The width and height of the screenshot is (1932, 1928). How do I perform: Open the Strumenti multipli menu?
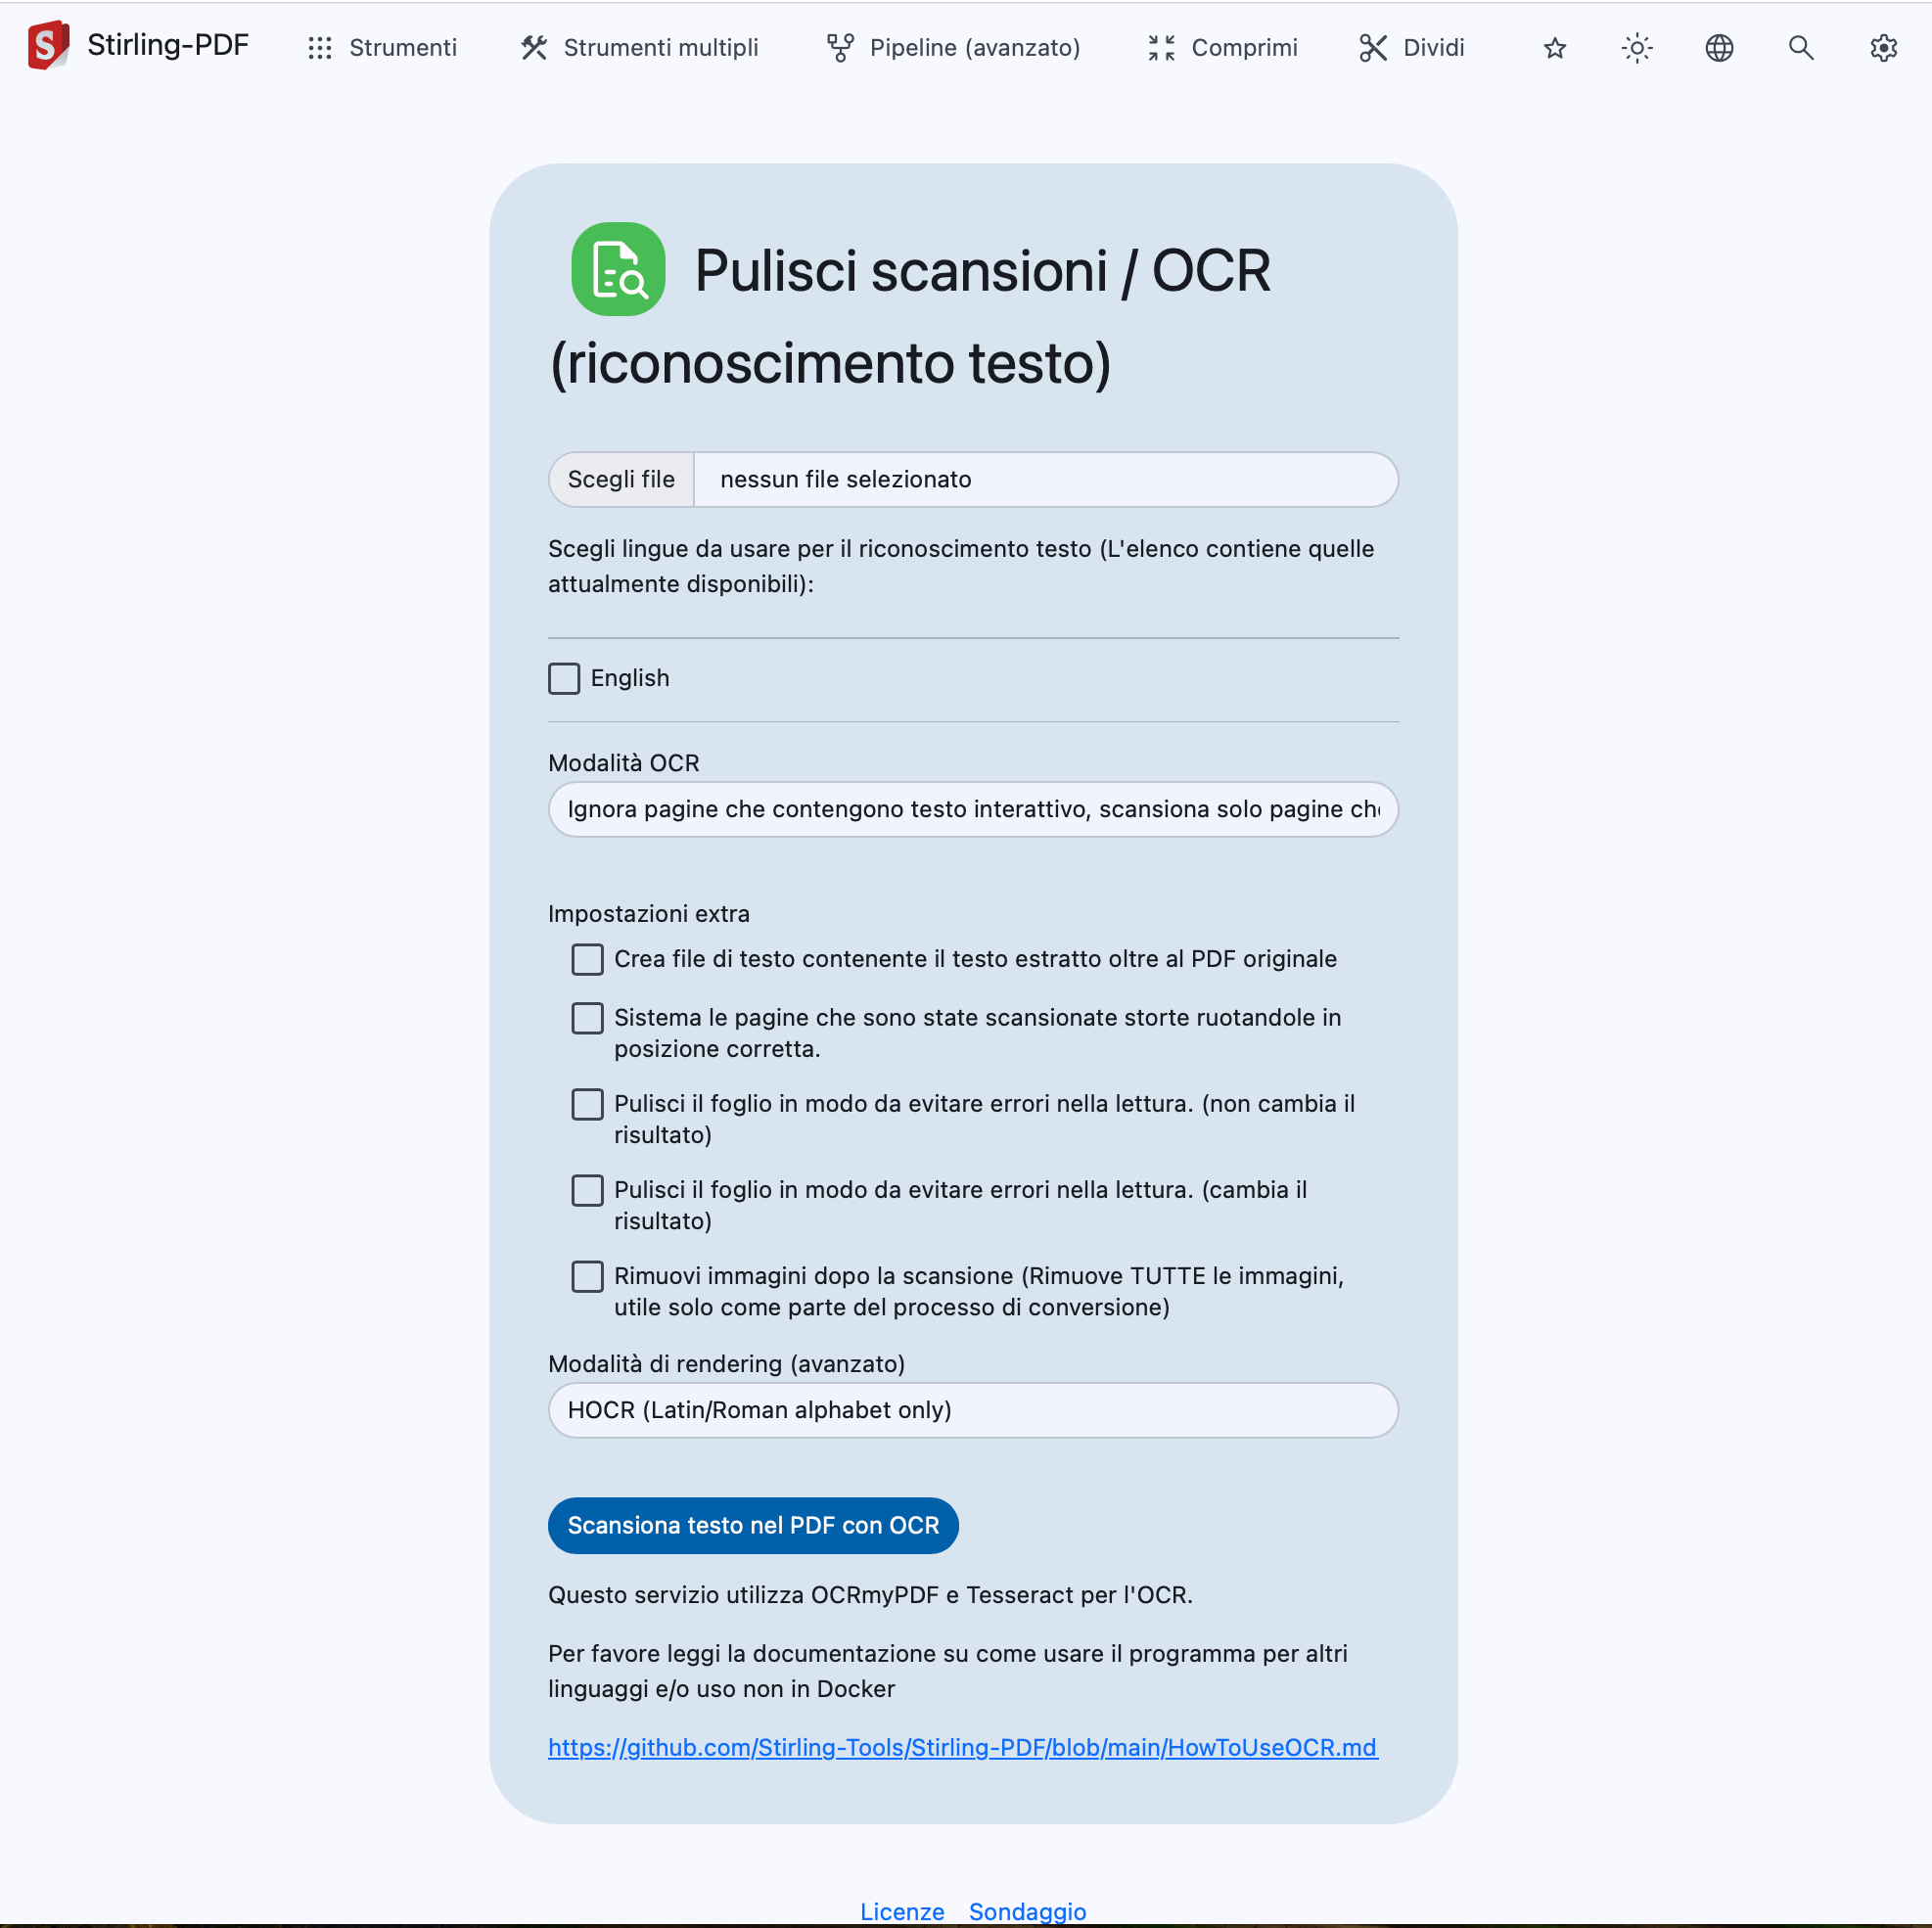click(640, 48)
